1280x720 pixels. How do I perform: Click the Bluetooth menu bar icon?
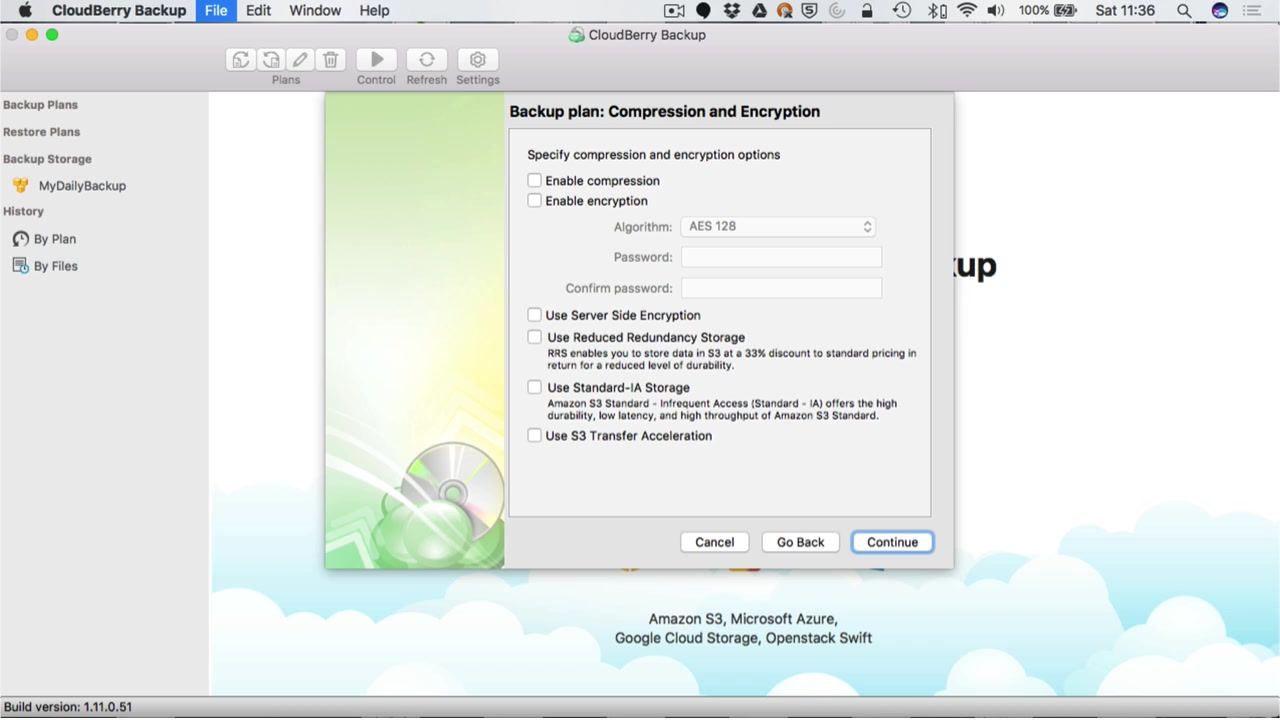936,11
